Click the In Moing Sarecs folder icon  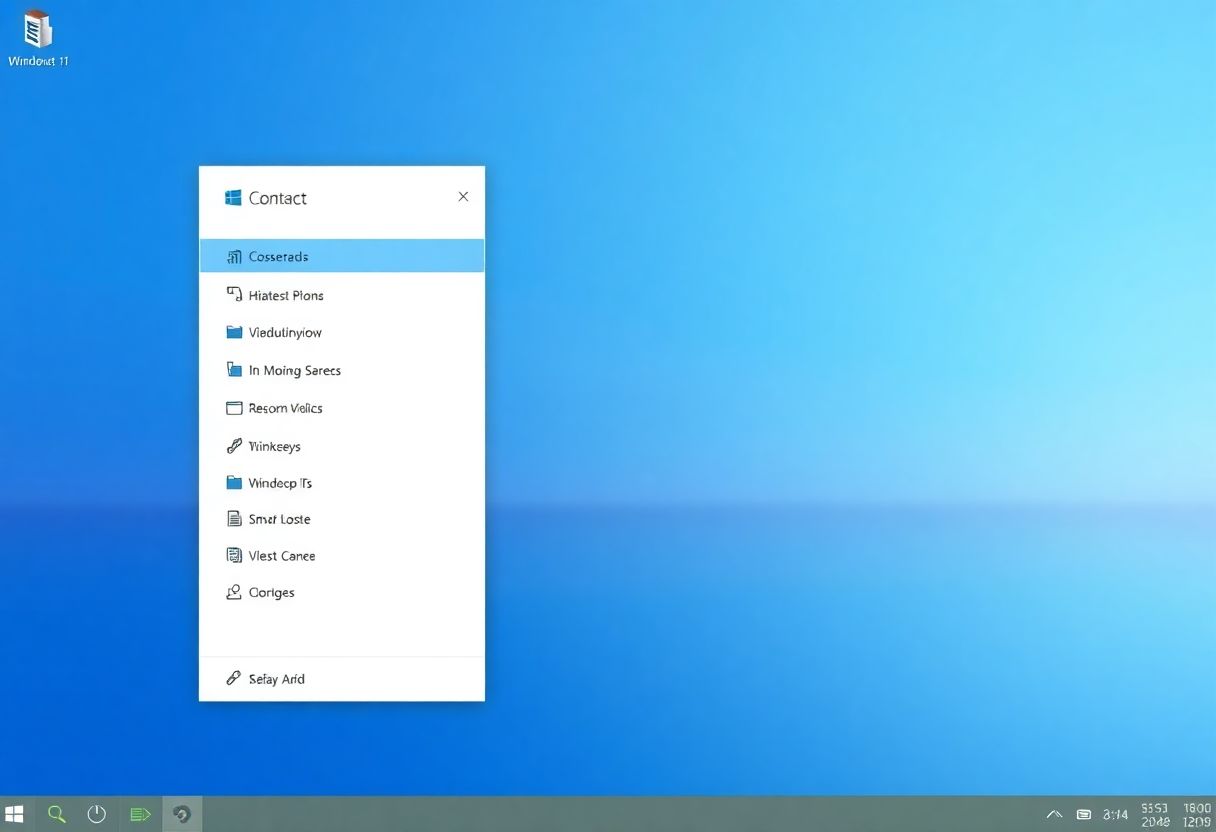[235, 370]
